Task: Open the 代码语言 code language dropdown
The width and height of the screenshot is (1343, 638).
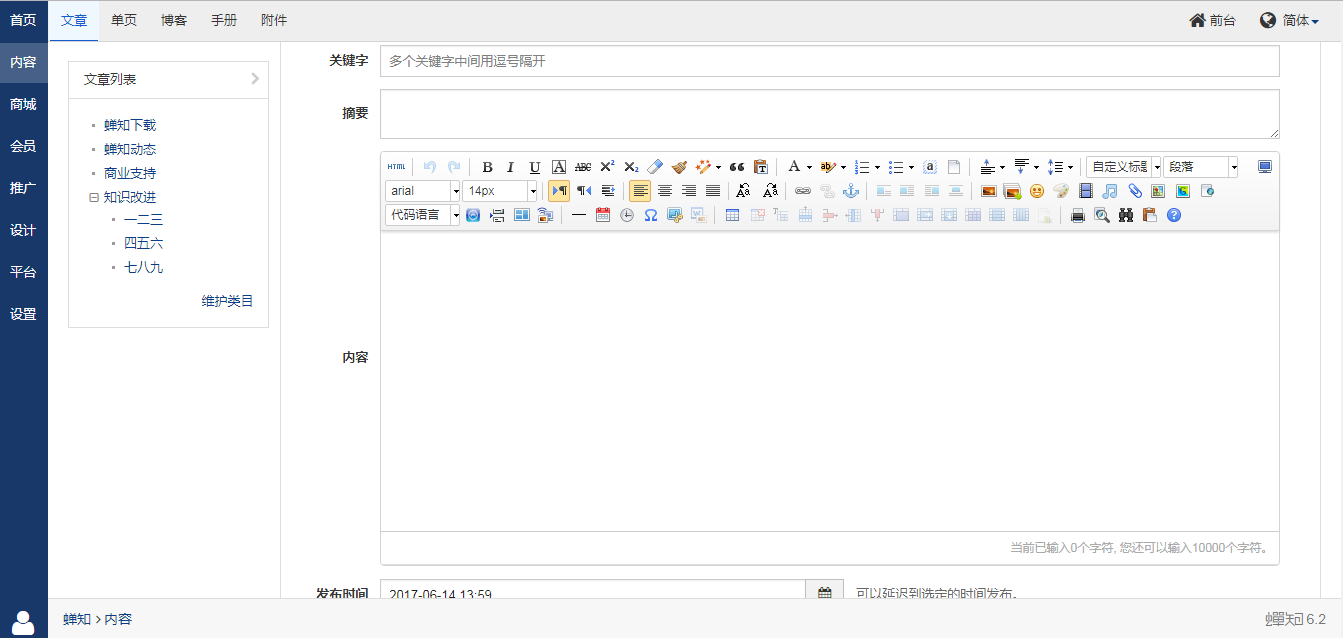Action: coord(423,215)
